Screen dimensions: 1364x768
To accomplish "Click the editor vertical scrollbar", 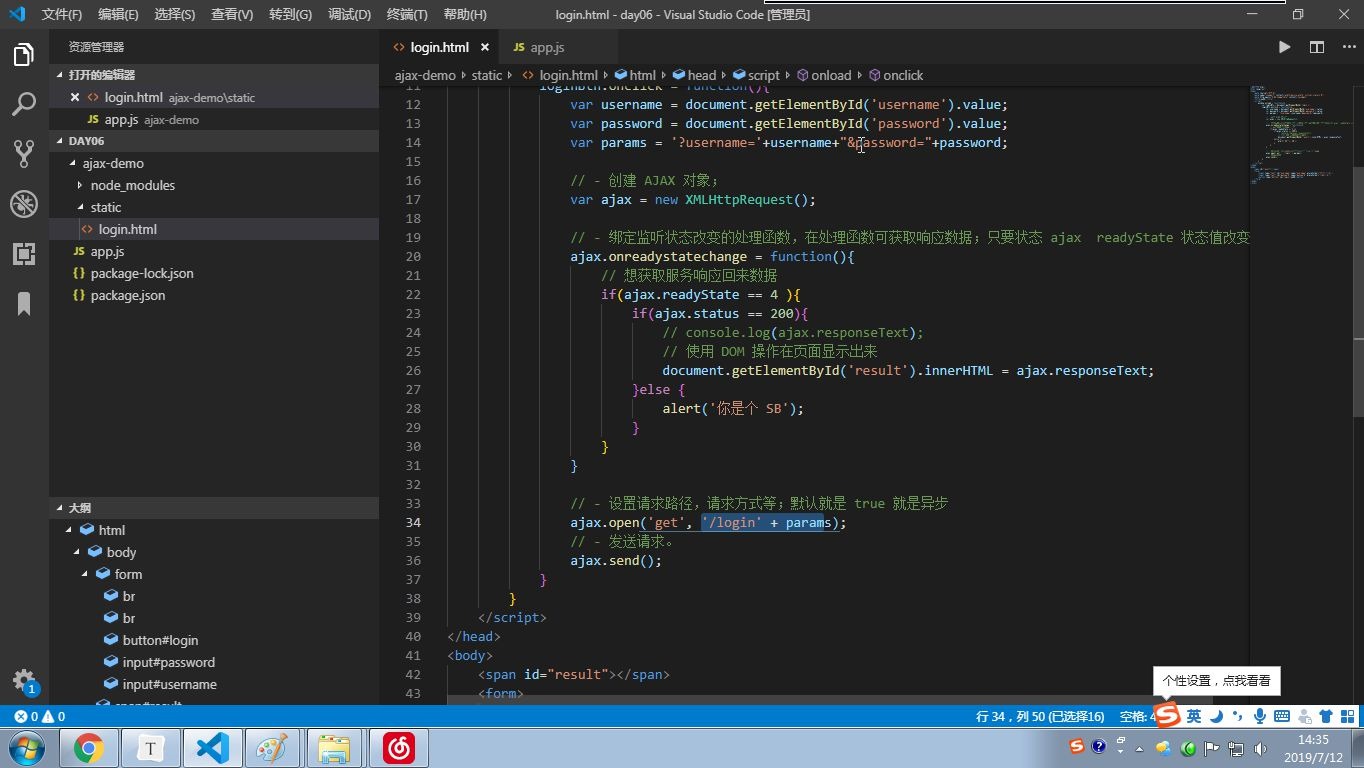I will 1357,291.
